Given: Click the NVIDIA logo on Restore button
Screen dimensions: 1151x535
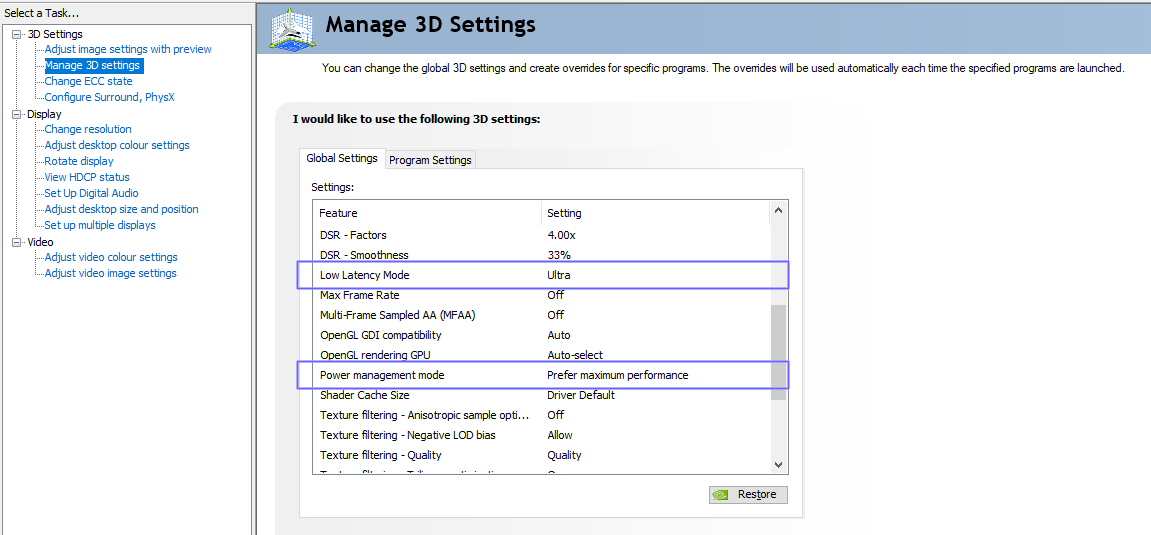Looking at the screenshot, I should point(722,495).
